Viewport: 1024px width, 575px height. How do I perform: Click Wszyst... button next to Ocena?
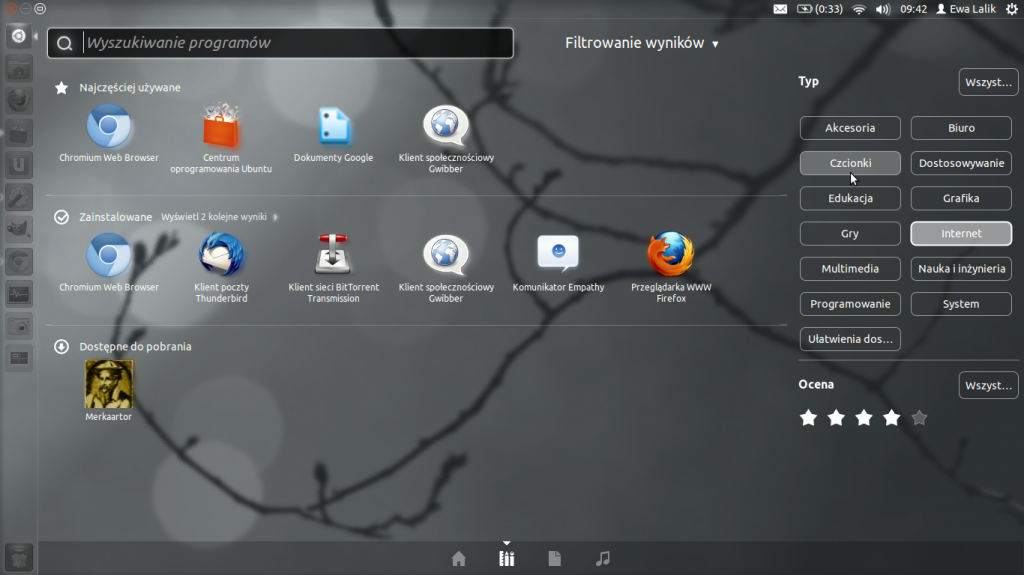pos(988,386)
